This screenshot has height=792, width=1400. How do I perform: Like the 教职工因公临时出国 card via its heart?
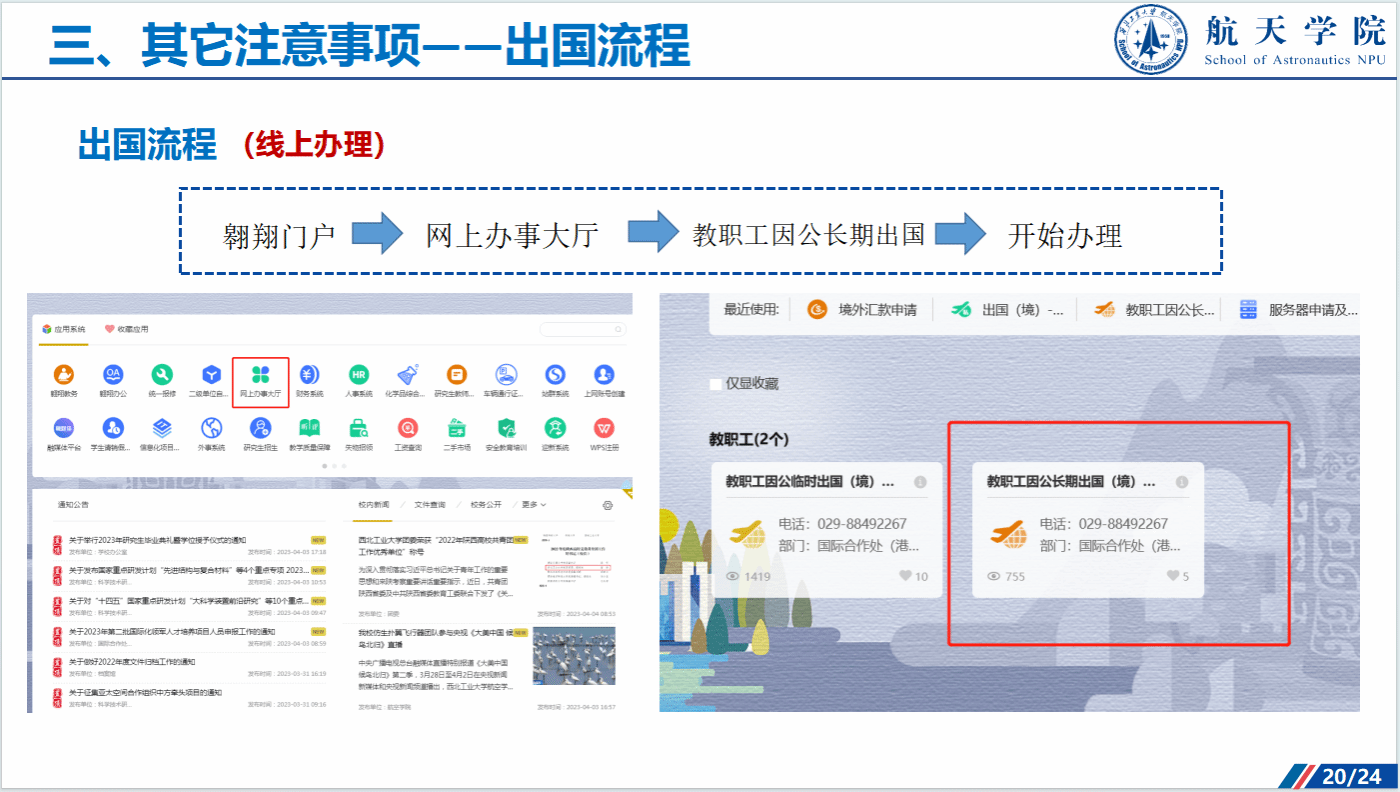coord(906,576)
